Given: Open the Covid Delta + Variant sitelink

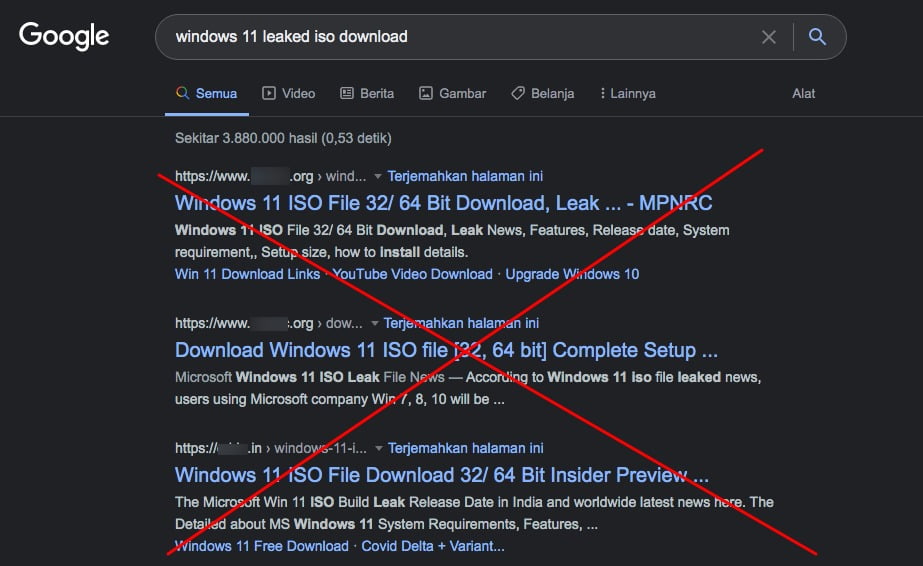Looking at the screenshot, I should coord(433,546).
